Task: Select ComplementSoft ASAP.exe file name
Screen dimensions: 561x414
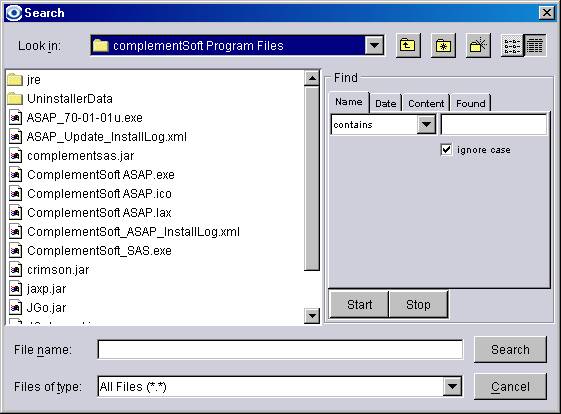Action: point(101,175)
